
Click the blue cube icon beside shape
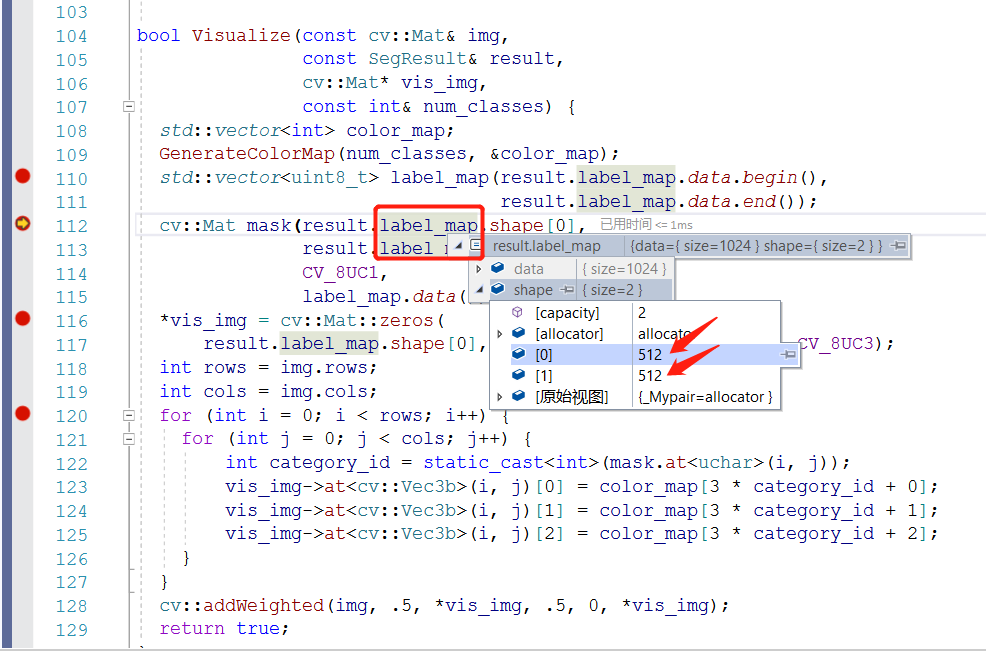(497, 289)
